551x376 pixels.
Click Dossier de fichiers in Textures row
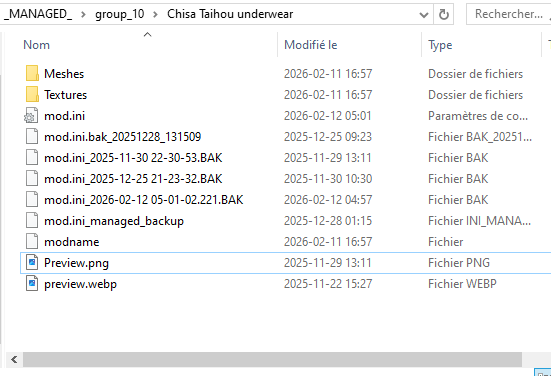tap(475, 95)
